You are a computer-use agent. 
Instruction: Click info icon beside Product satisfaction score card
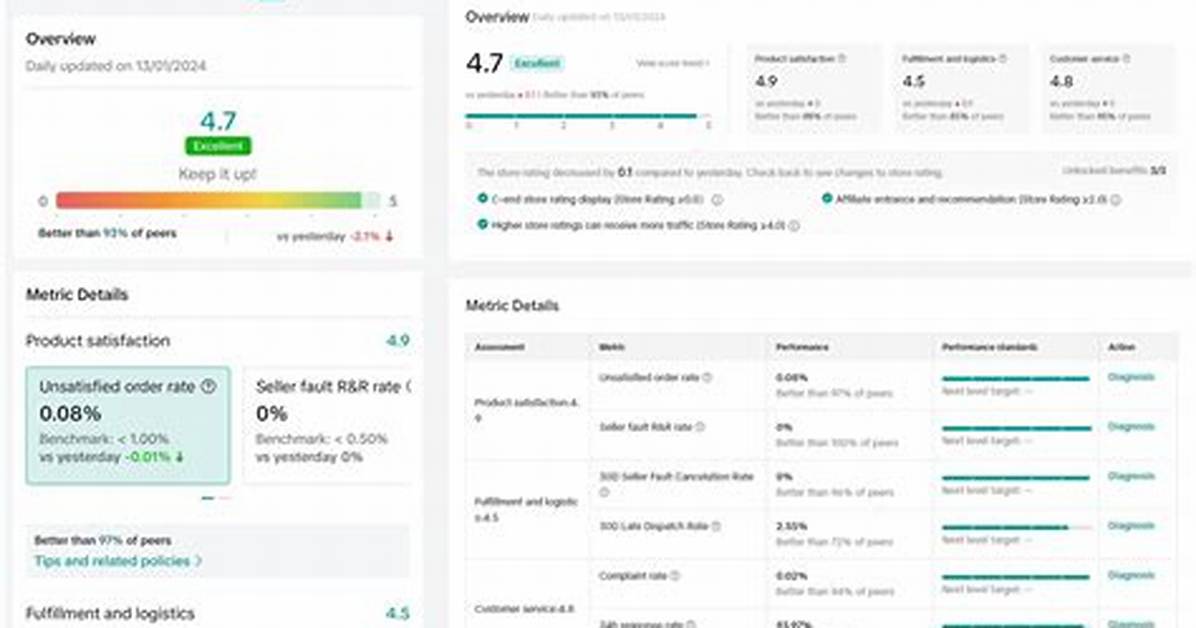[842, 58]
